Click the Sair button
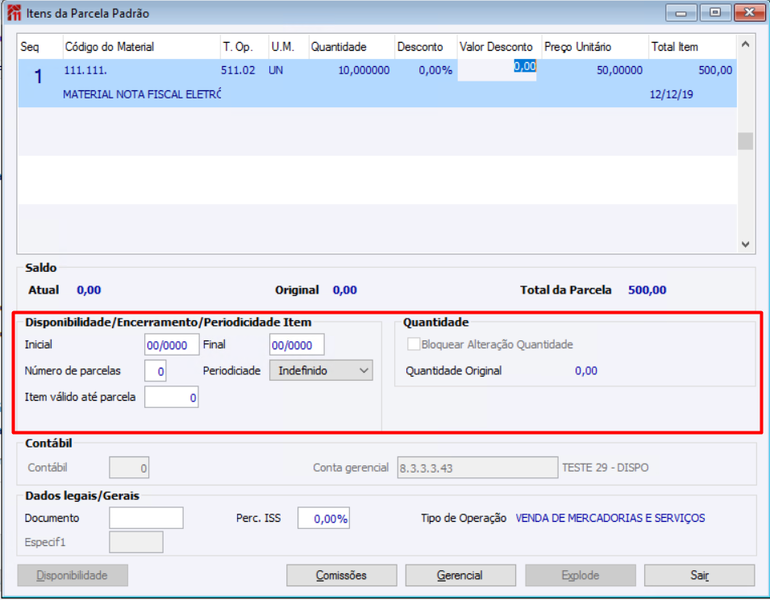This screenshot has width=770, height=600. pos(699,575)
